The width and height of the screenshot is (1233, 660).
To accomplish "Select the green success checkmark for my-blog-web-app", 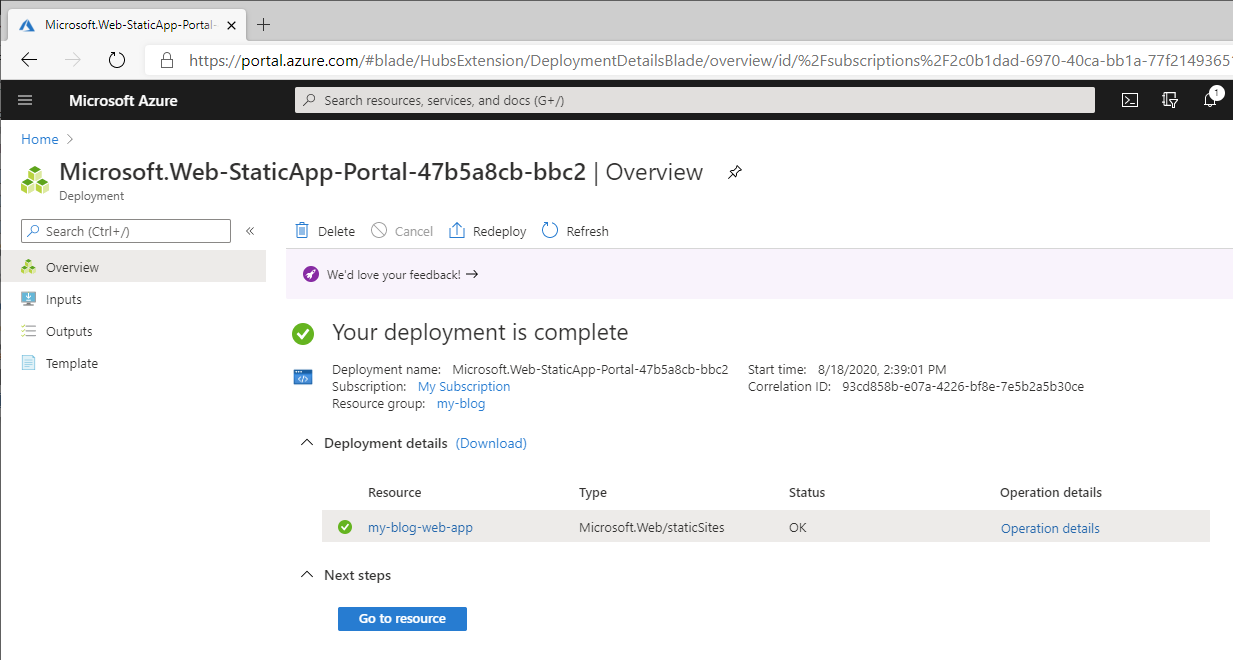I will click(x=345, y=527).
